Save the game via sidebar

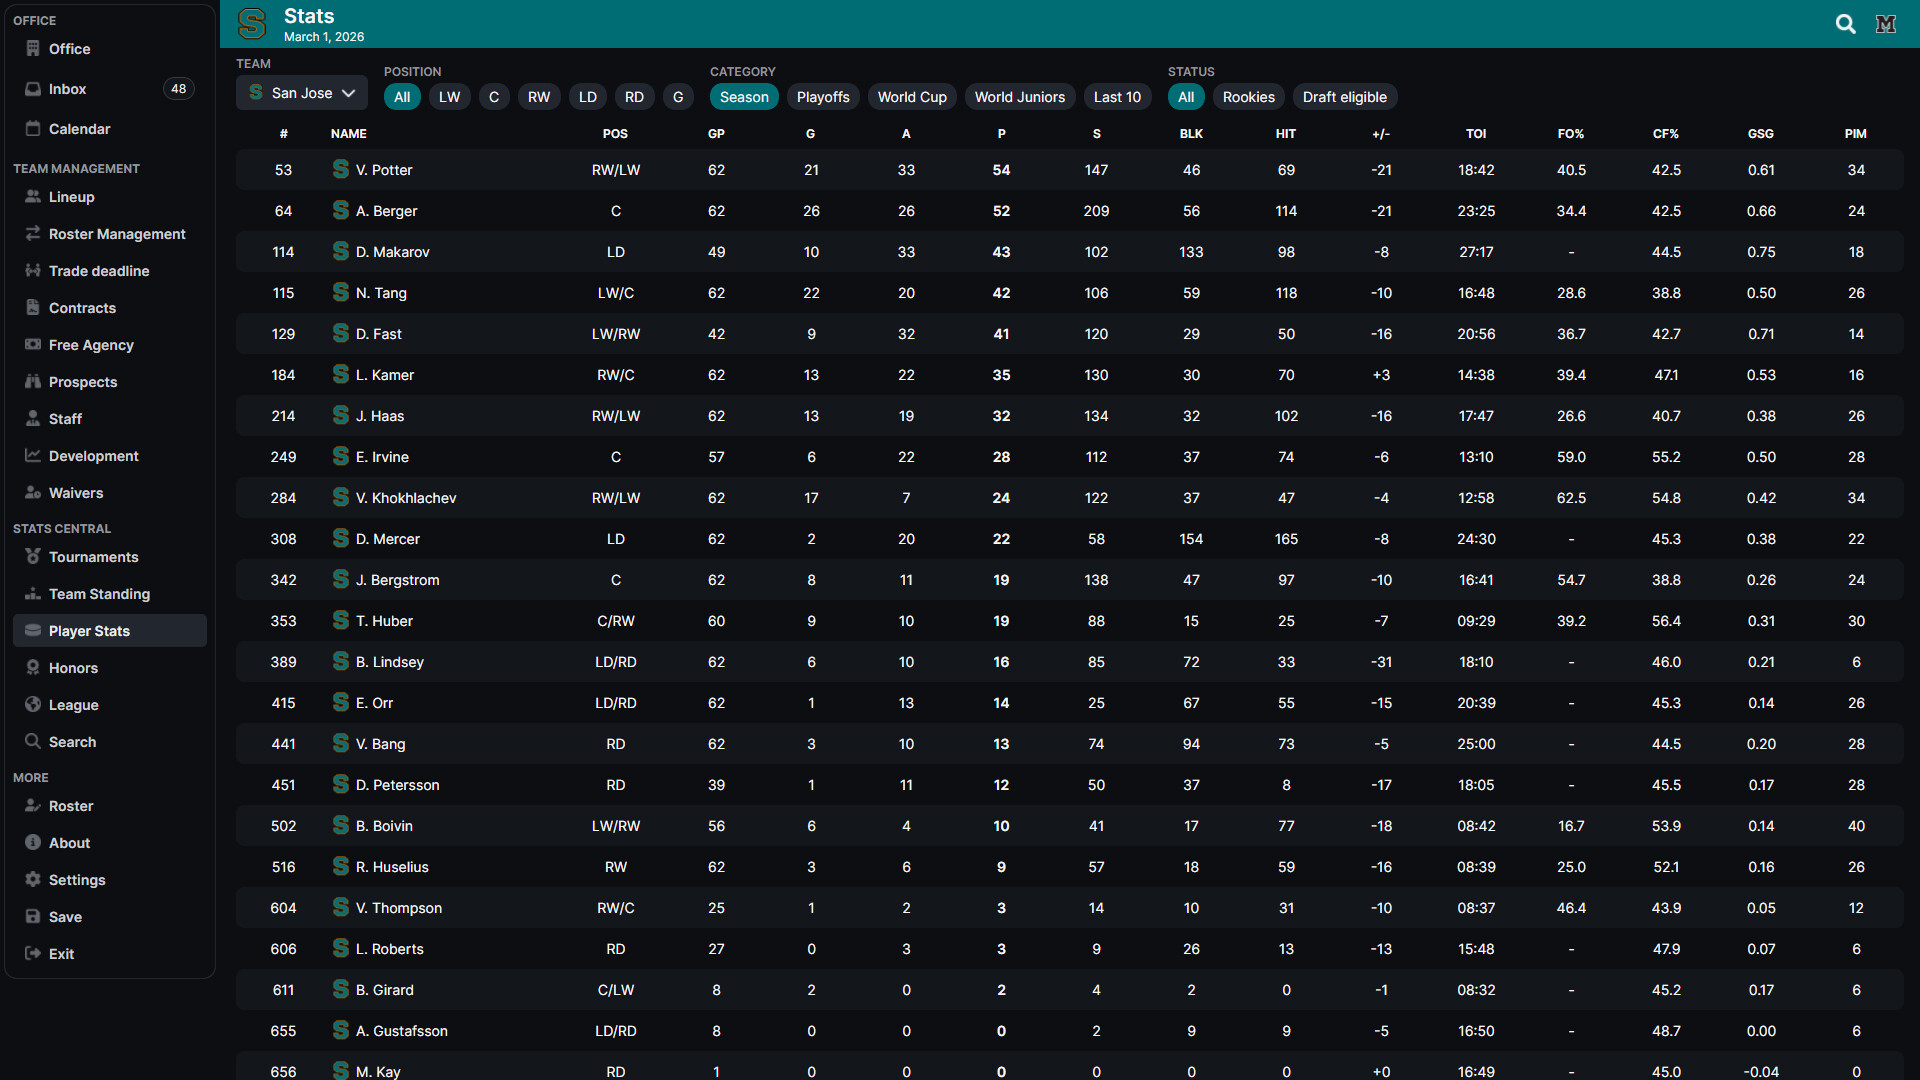click(65, 916)
